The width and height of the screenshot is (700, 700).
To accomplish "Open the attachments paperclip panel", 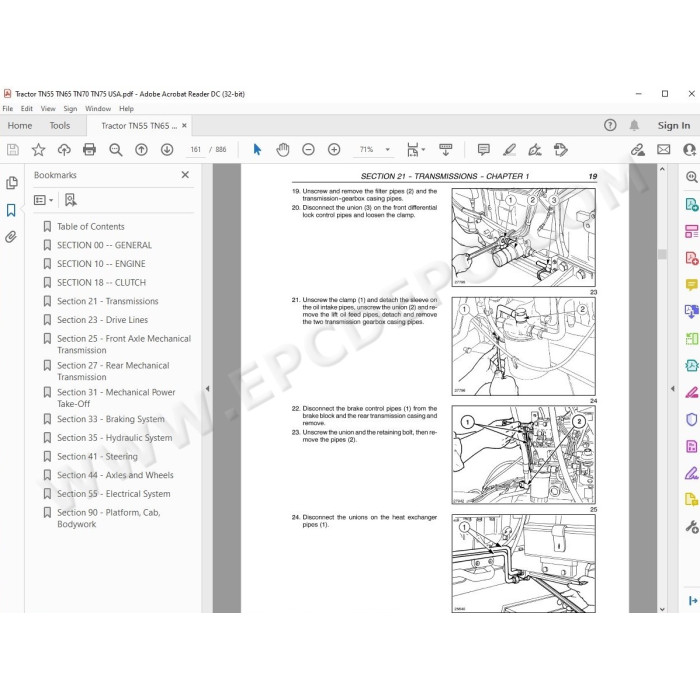I will point(11,237).
